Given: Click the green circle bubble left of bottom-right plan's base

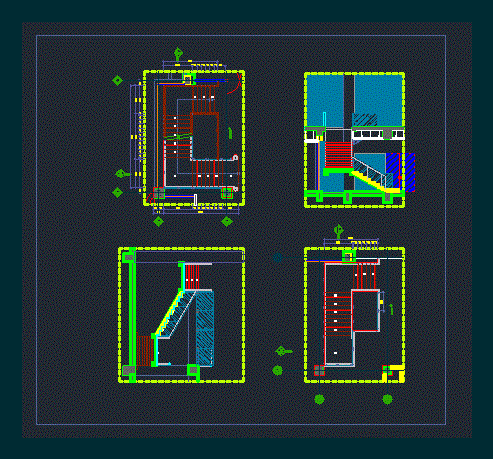Looking at the screenshot, I should point(277,370).
